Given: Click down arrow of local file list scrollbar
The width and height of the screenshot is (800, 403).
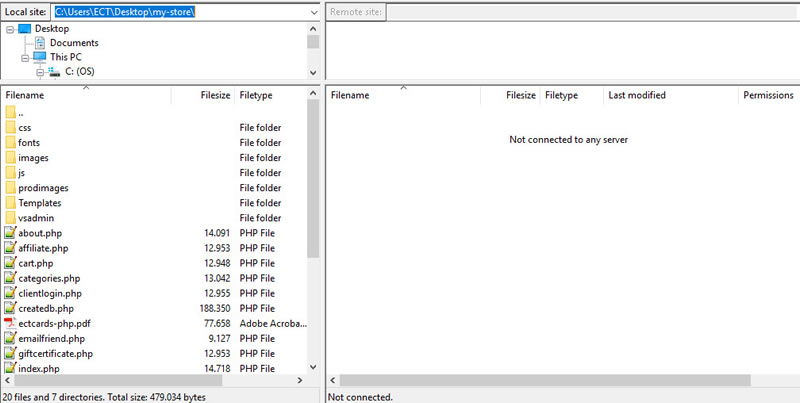Looking at the screenshot, I should pyautogui.click(x=313, y=367).
